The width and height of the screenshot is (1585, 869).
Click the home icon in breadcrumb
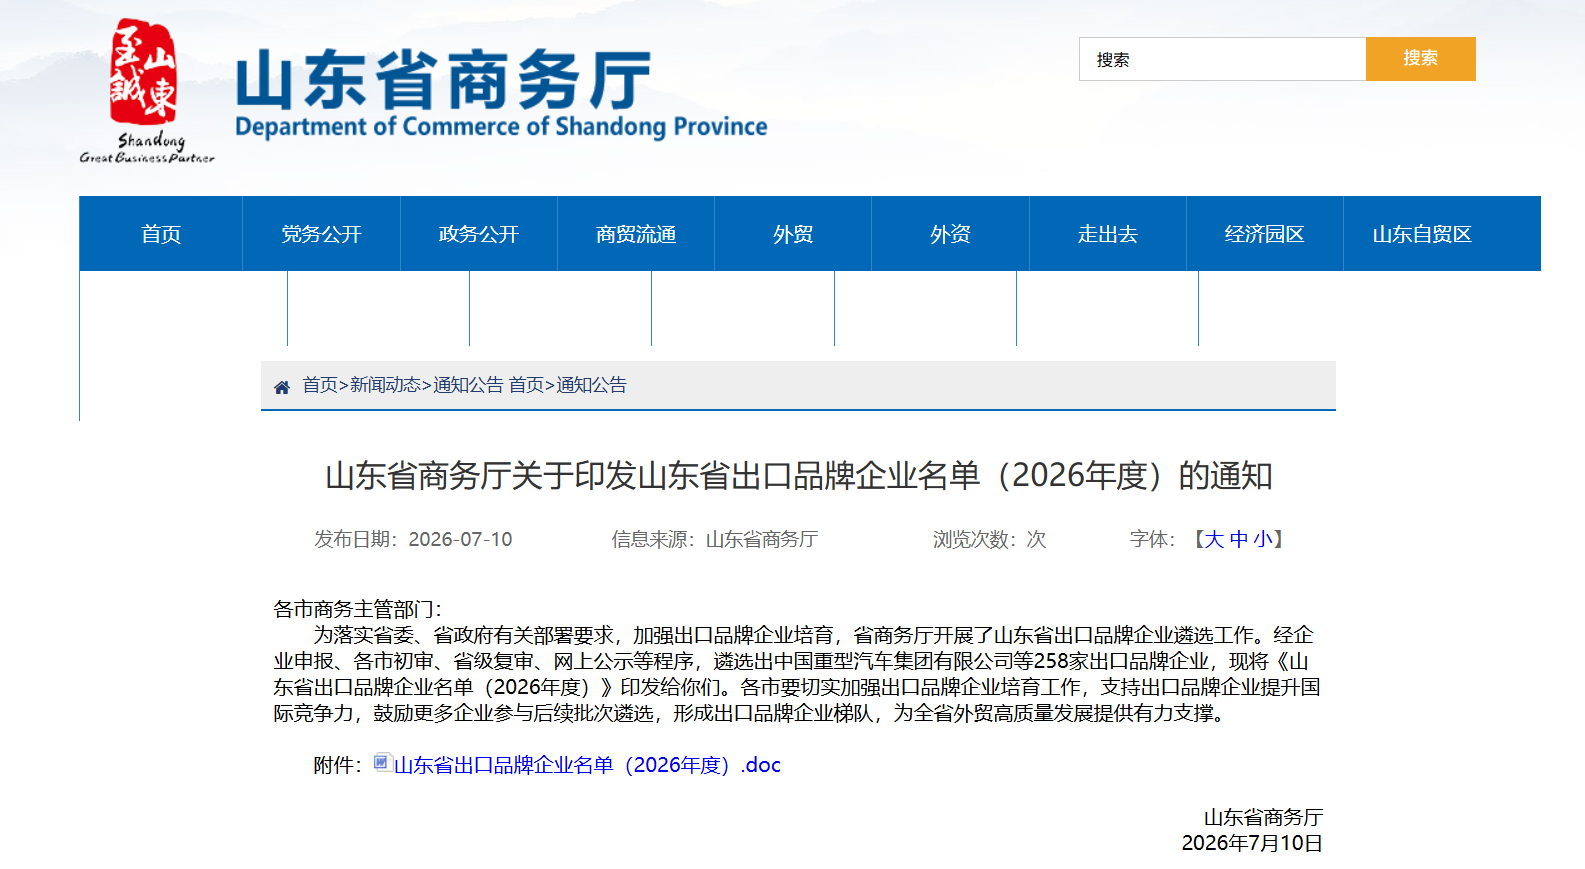282,387
